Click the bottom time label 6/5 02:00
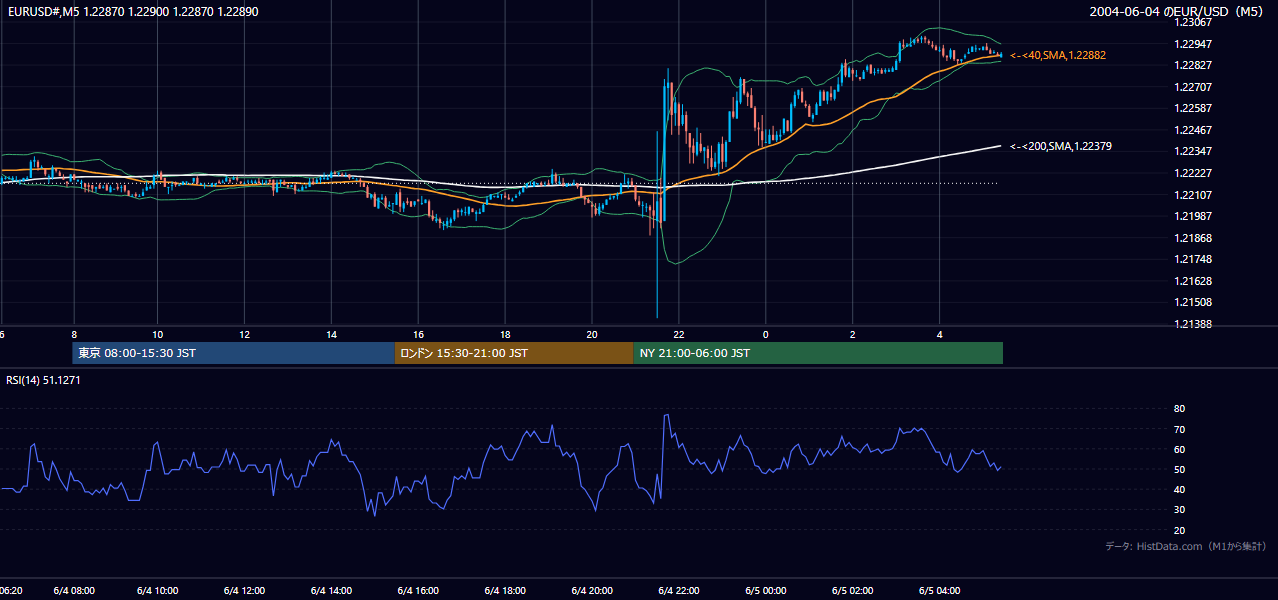1278x600 pixels. click(x=853, y=591)
